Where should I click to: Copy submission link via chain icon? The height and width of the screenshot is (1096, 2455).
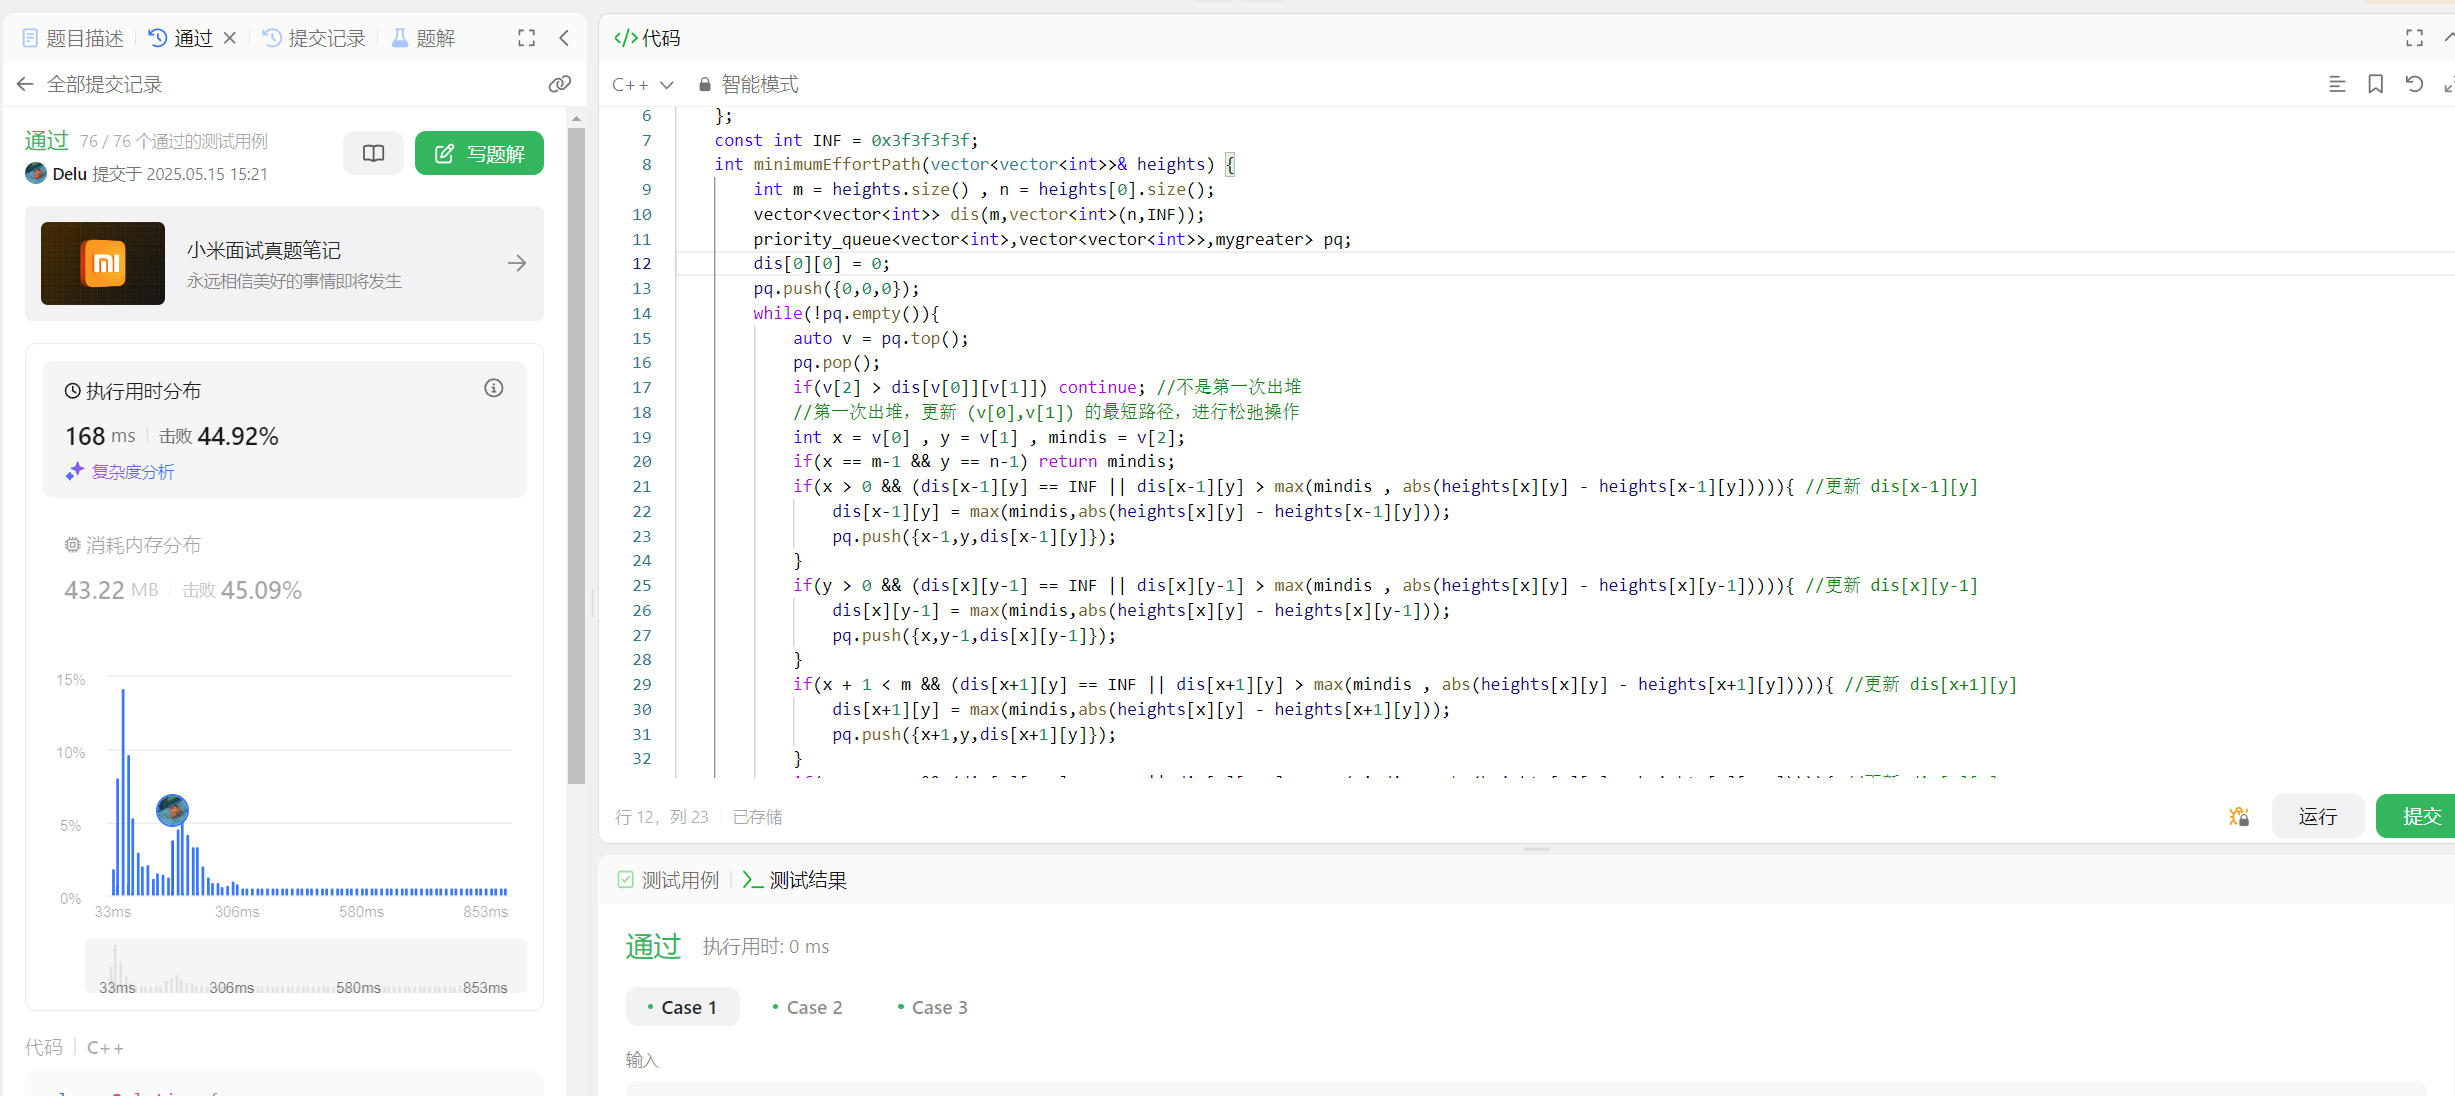(x=560, y=84)
